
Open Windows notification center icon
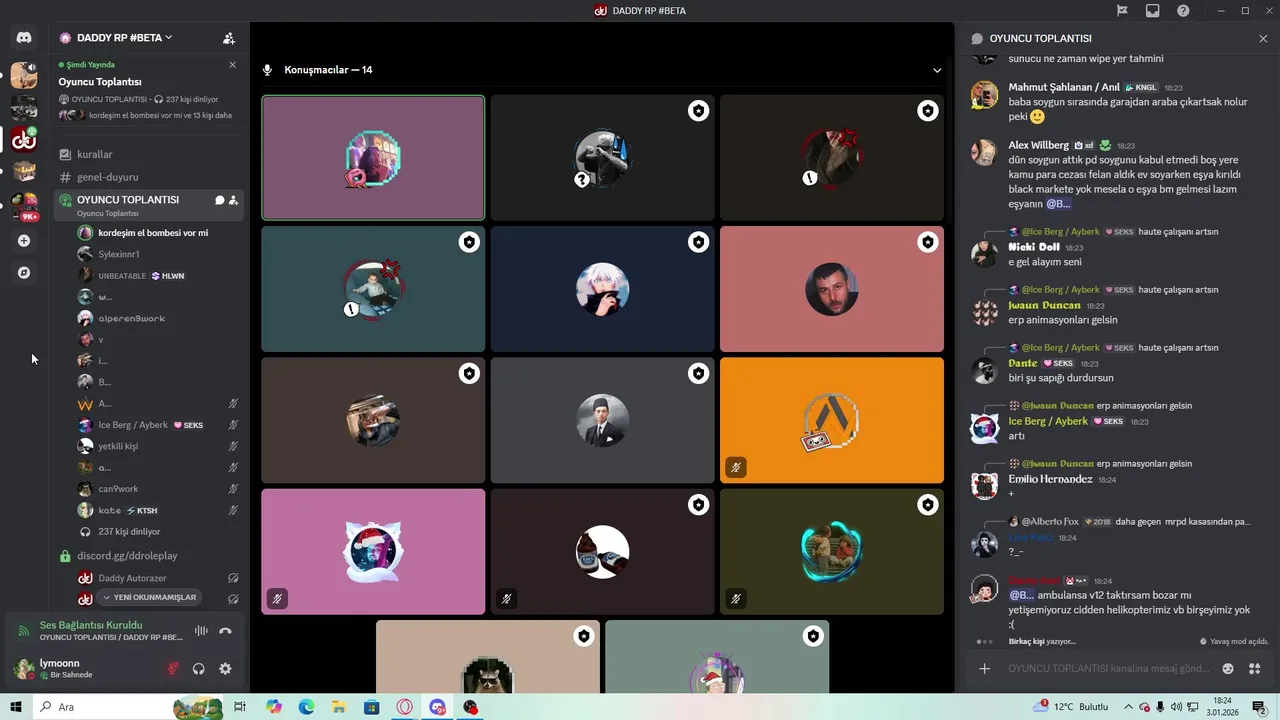[x=1260, y=707]
